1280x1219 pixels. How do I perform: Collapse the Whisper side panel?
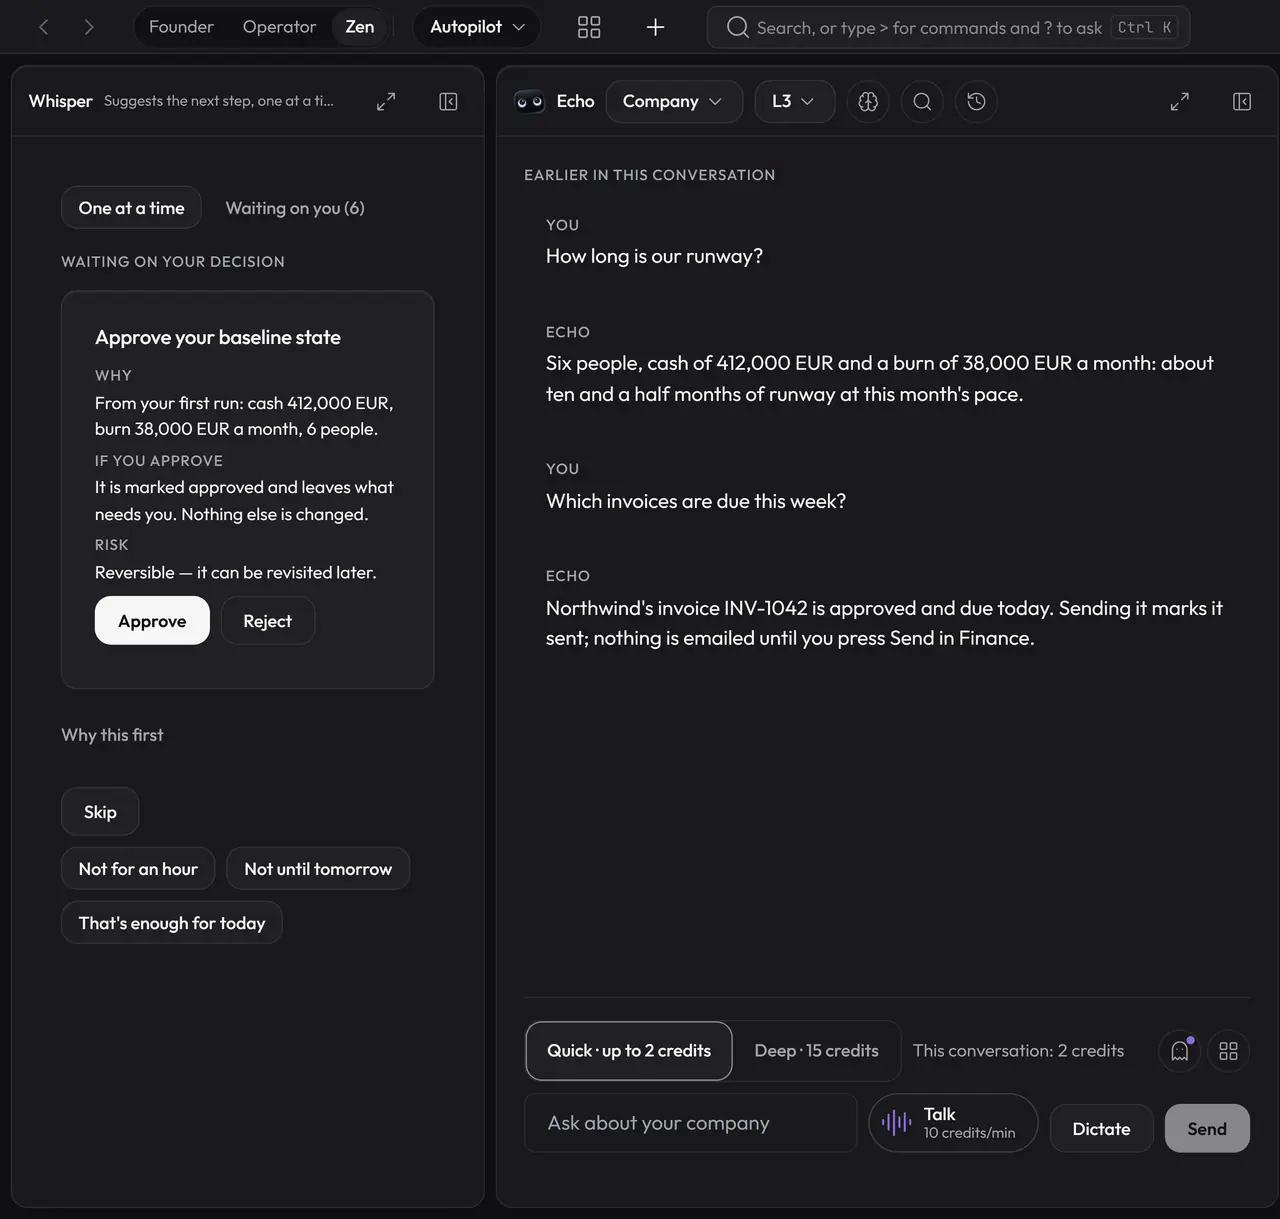click(448, 101)
